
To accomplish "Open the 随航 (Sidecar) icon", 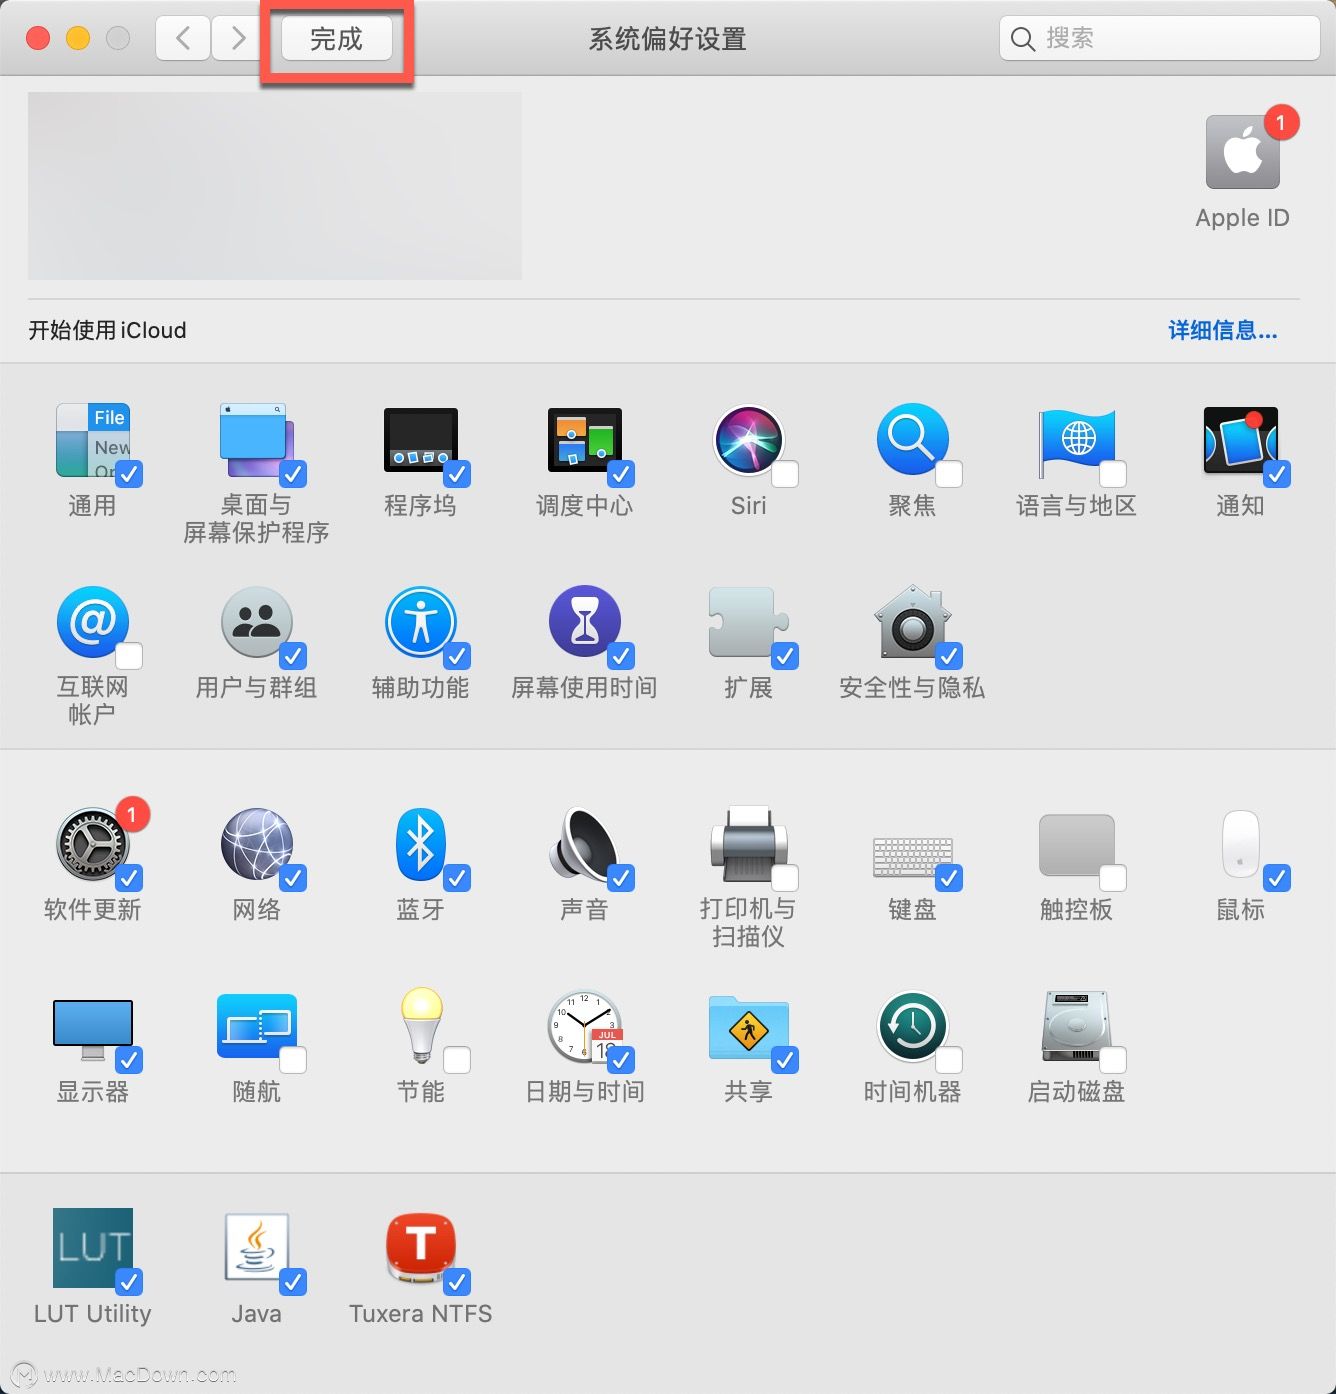I will pyautogui.click(x=256, y=1026).
